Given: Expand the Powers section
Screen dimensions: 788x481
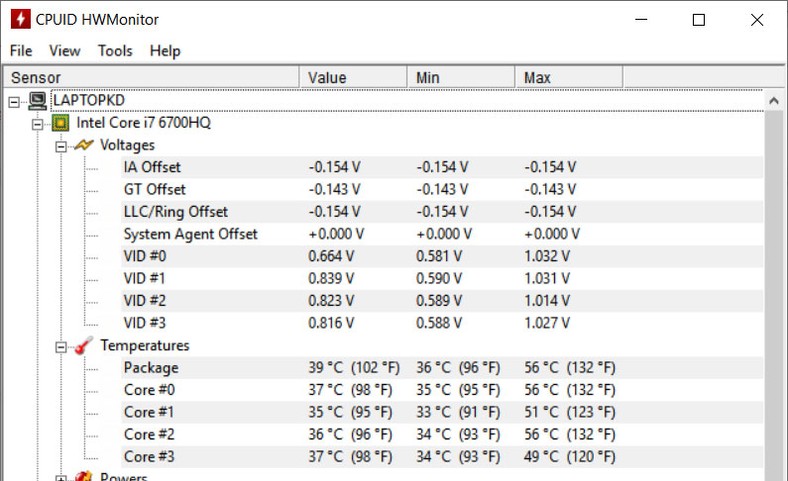Looking at the screenshot, I should (61, 478).
